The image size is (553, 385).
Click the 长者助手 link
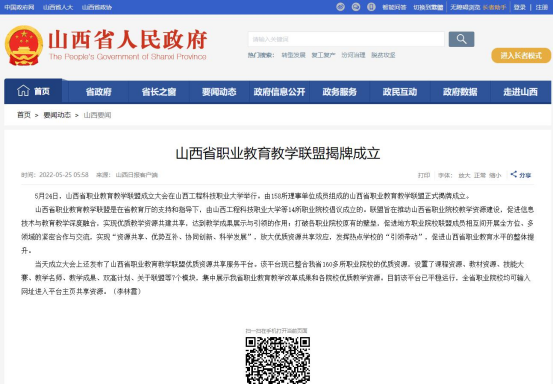(494, 7)
